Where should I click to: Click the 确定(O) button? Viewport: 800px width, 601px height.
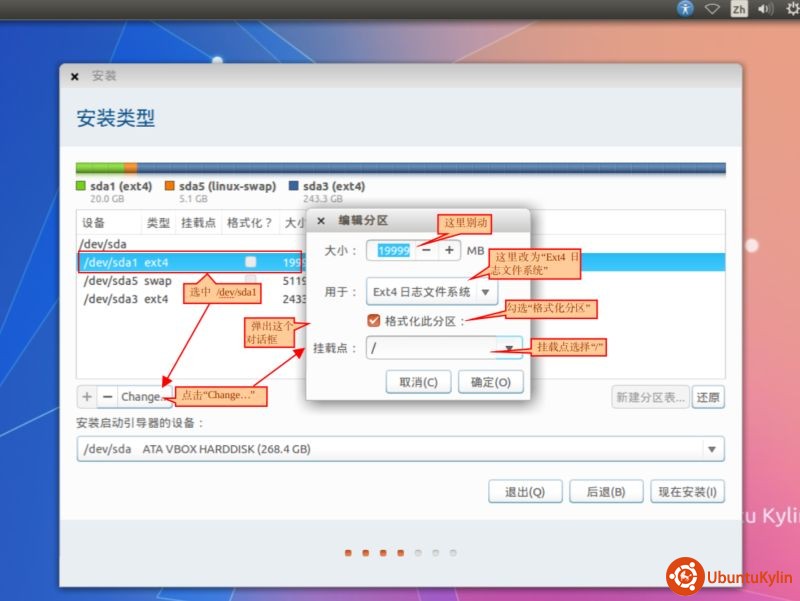click(x=490, y=382)
